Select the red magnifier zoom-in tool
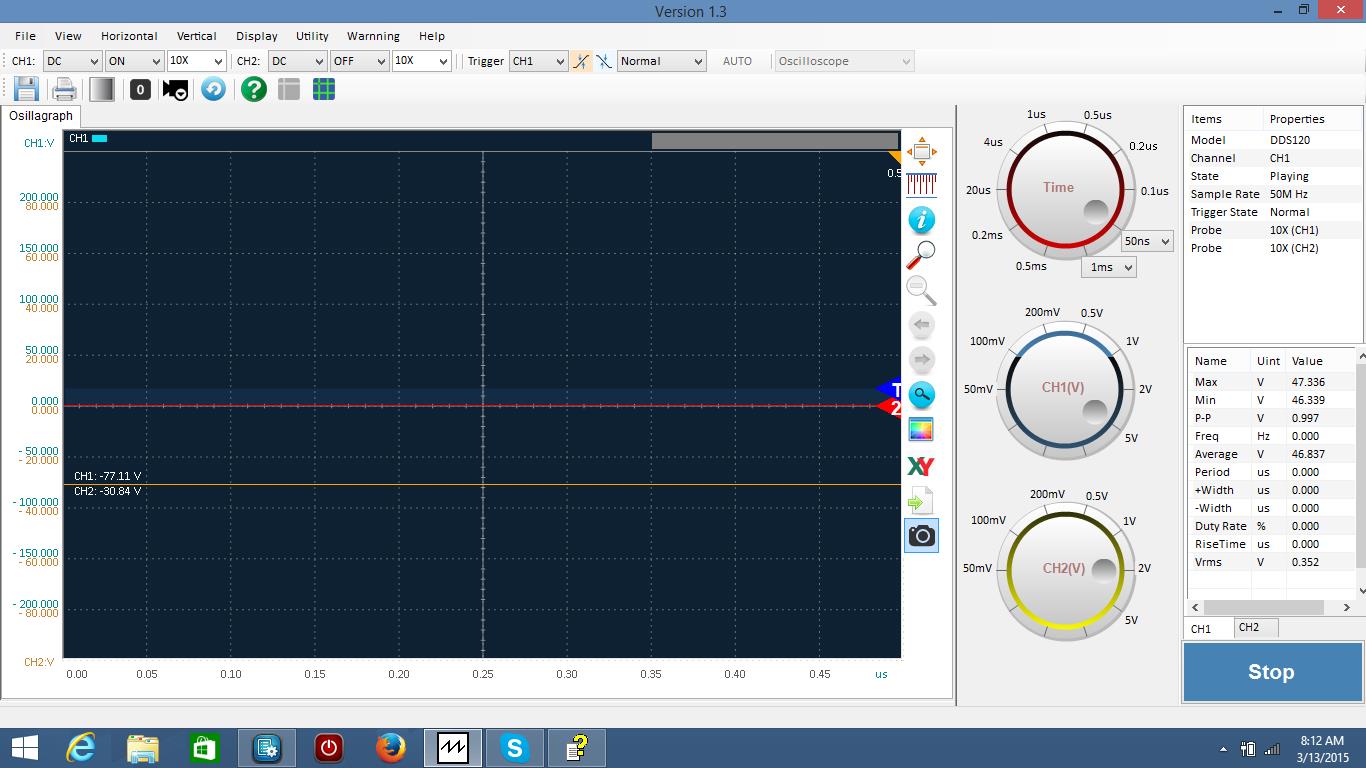Image resolution: width=1366 pixels, height=768 pixels. (x=920, y=255)
